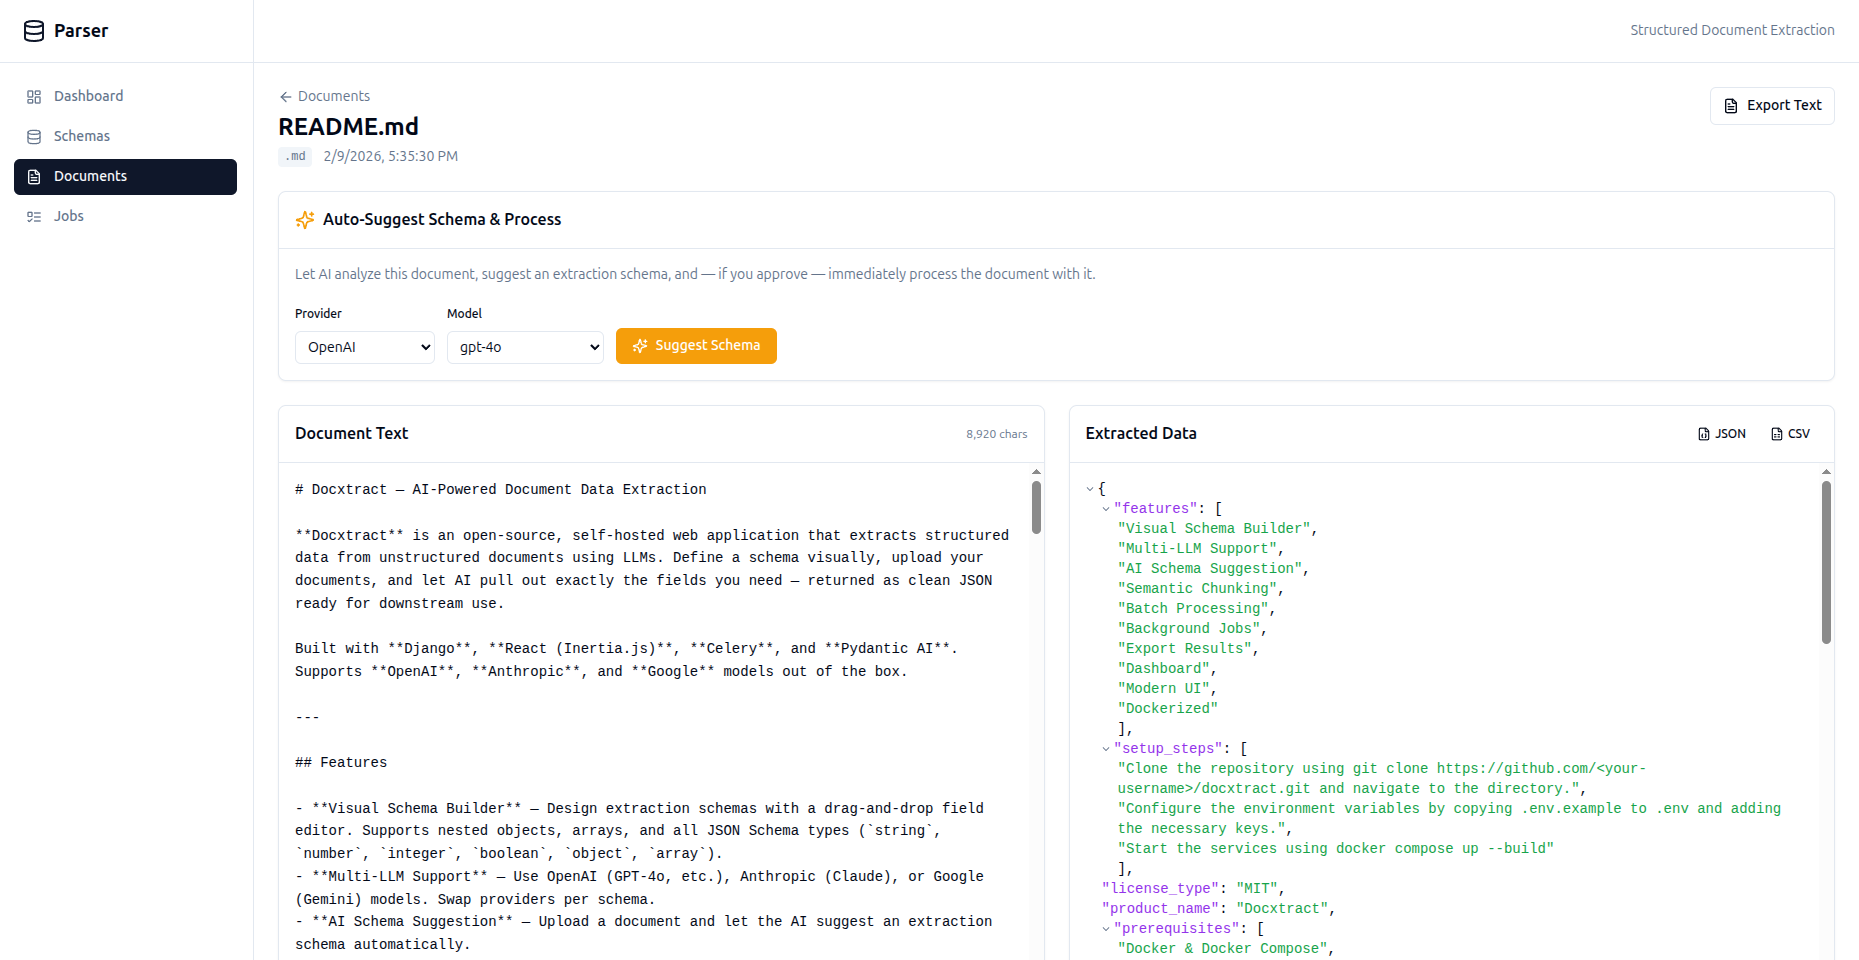This screenshot has width=1859, height=960.
Task: Click the Document Text panel heading
Action: [x=352, y=434]
